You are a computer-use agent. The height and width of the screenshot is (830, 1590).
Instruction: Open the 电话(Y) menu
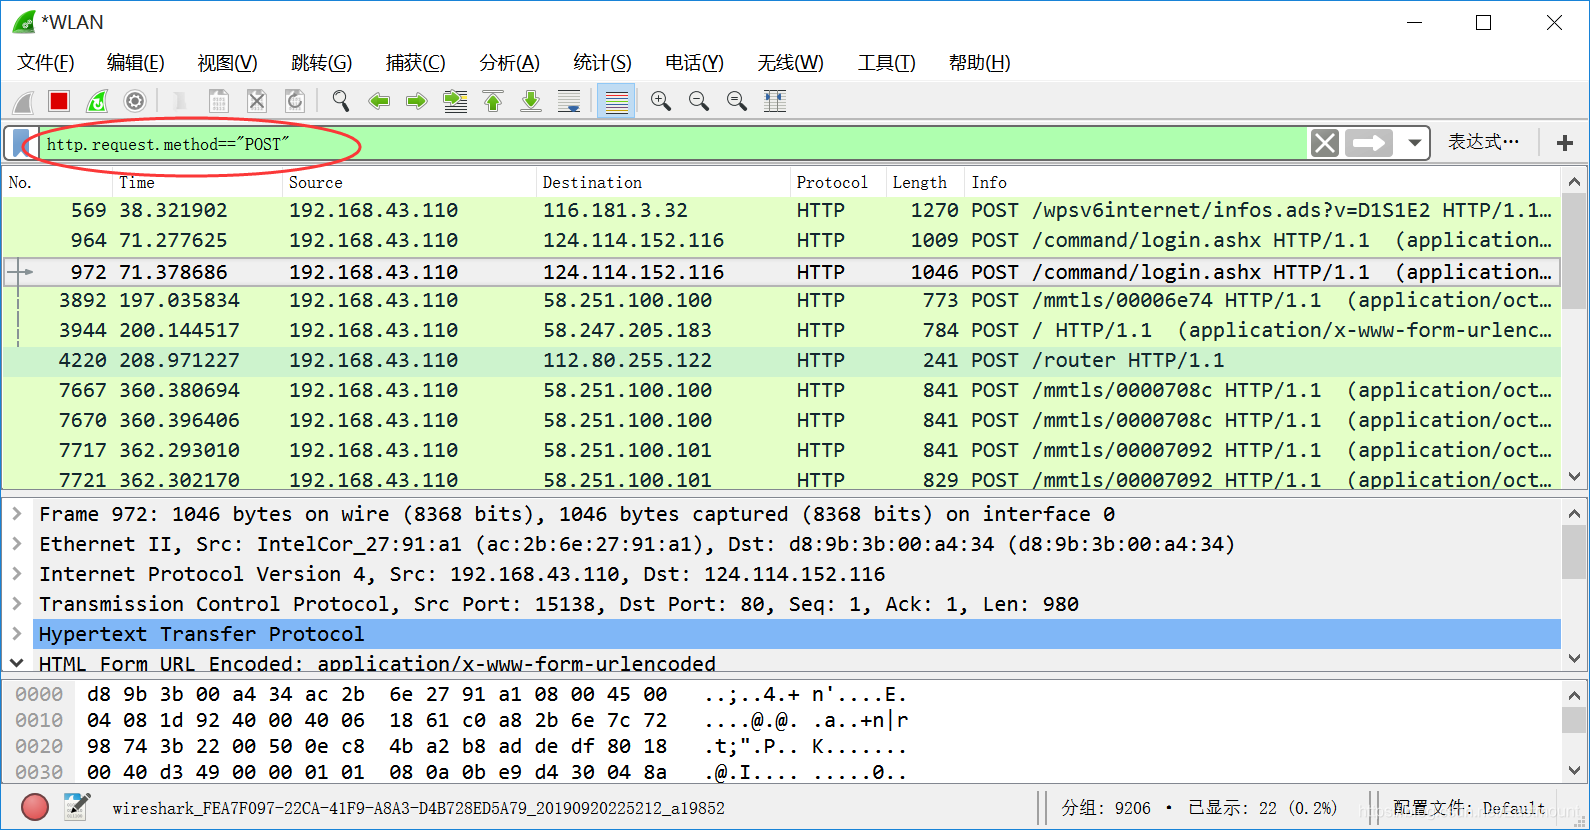(x=694, y=63)
